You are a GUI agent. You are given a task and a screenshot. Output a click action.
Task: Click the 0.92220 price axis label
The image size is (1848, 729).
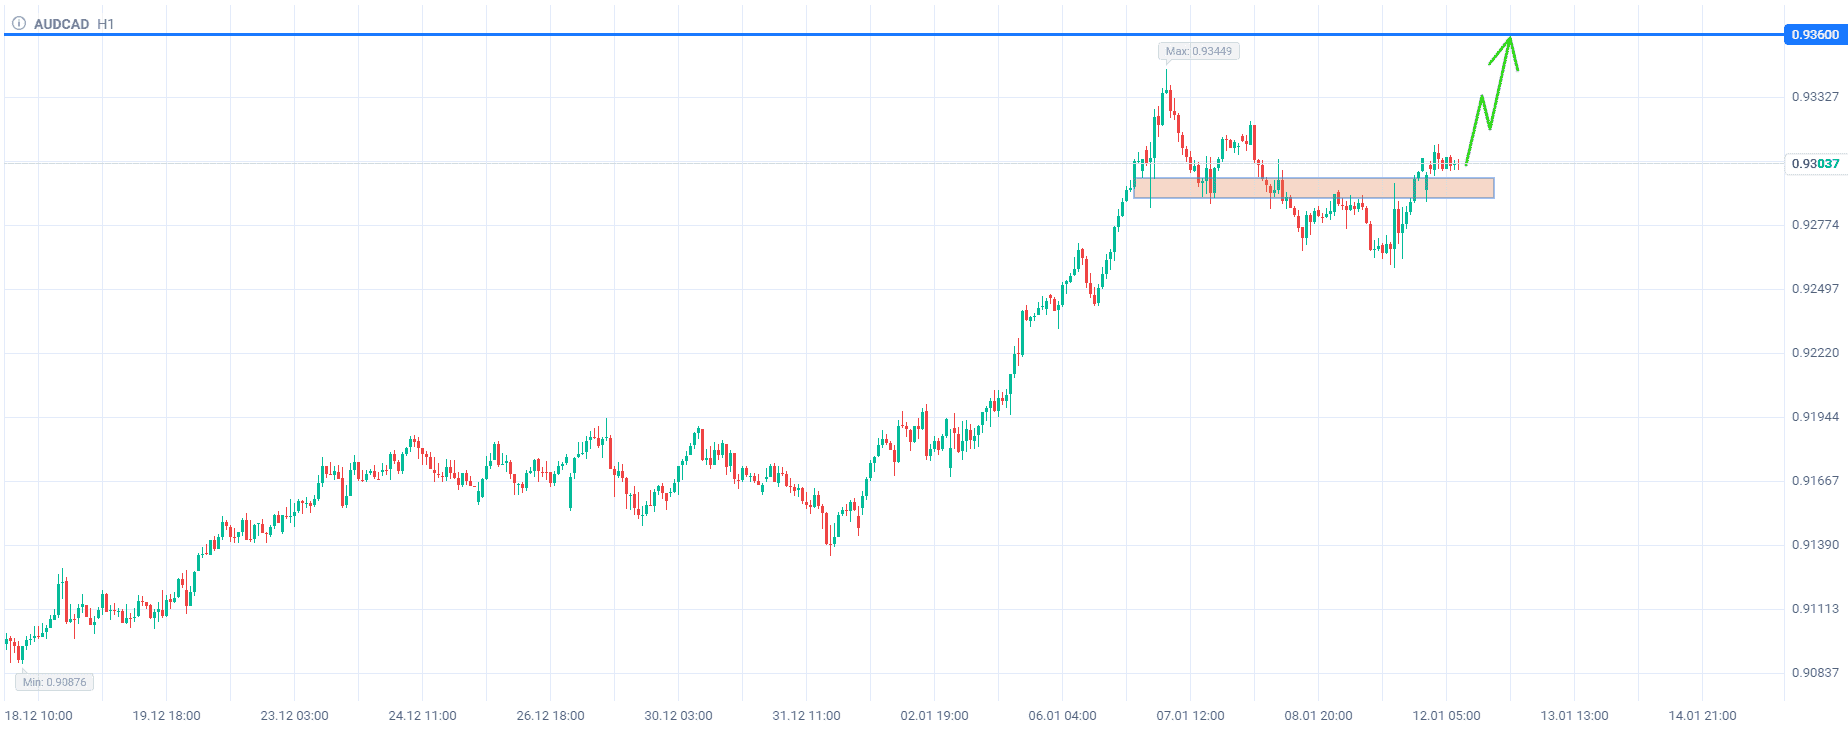point(1814,353)
